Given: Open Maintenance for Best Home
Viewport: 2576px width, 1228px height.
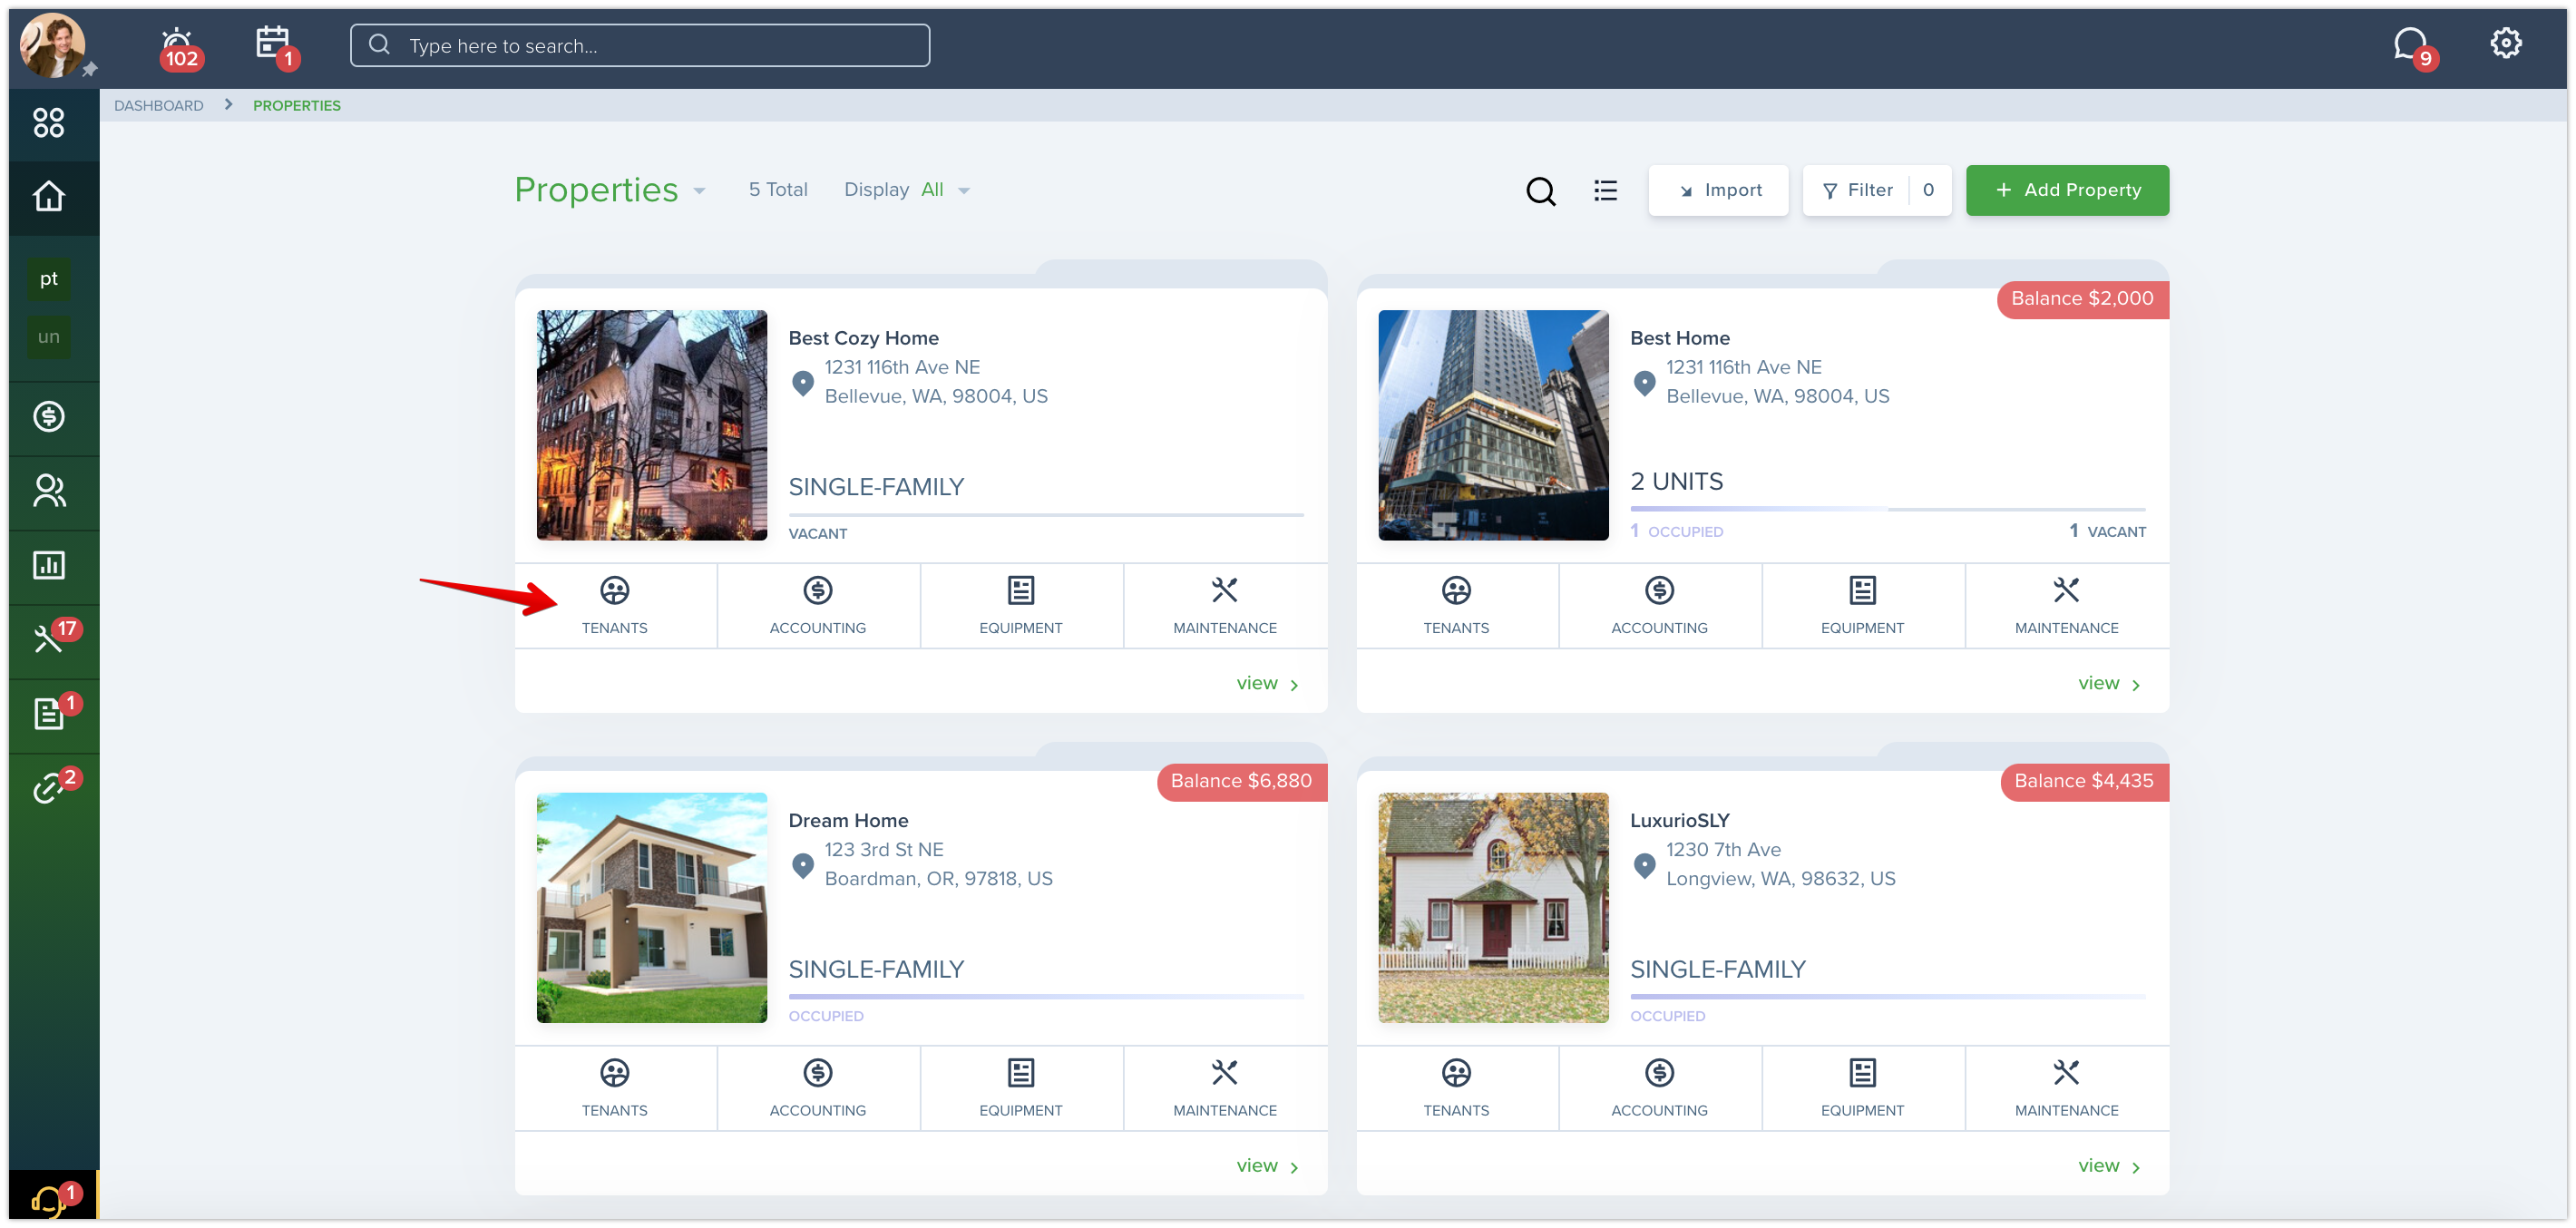Looking at the screenshot, I should (2066, 606).
